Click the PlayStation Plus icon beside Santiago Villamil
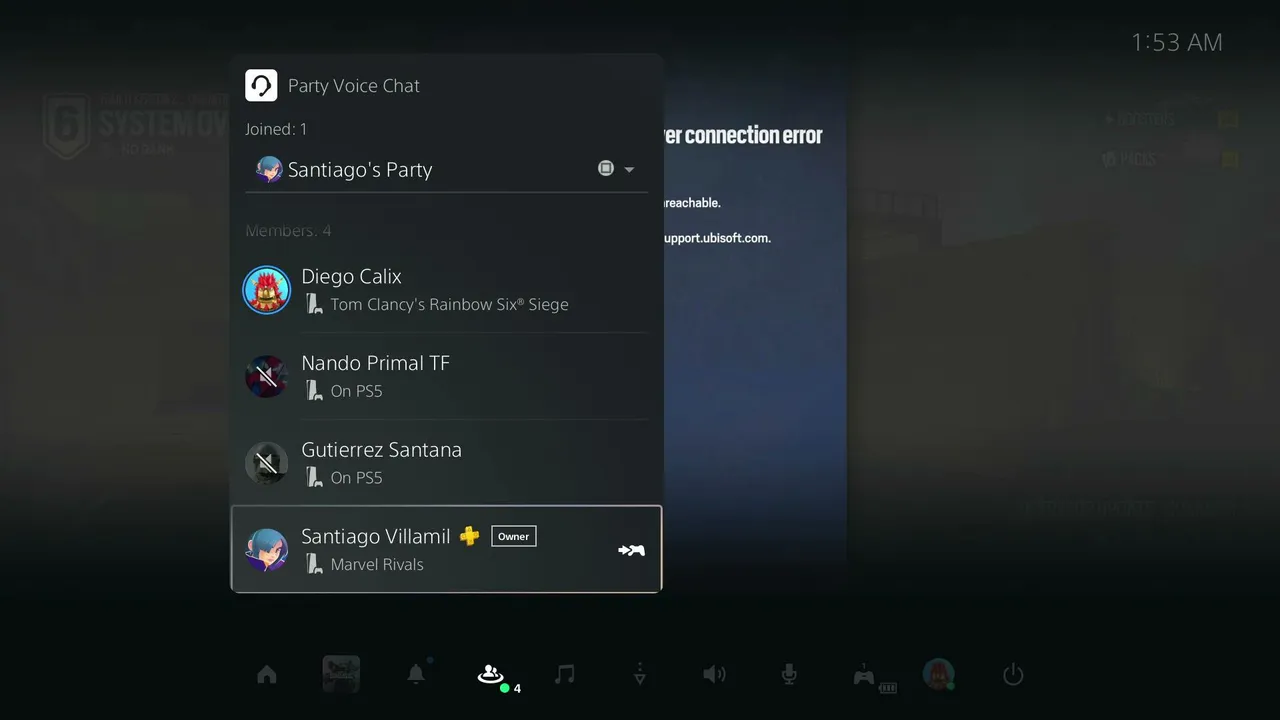The height and width of the screenshot is (720, 1280). 469,536
